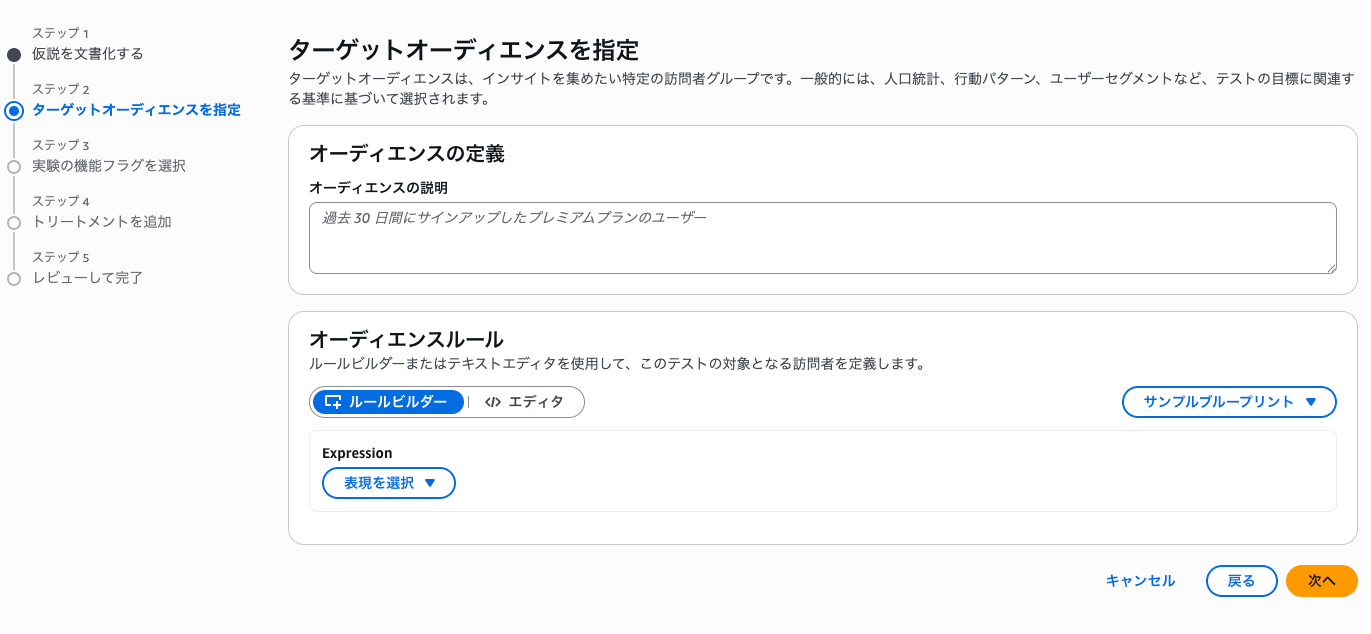Click the Expression label
The height and width of the screenshot is (634, 1371).
[357, 453]
